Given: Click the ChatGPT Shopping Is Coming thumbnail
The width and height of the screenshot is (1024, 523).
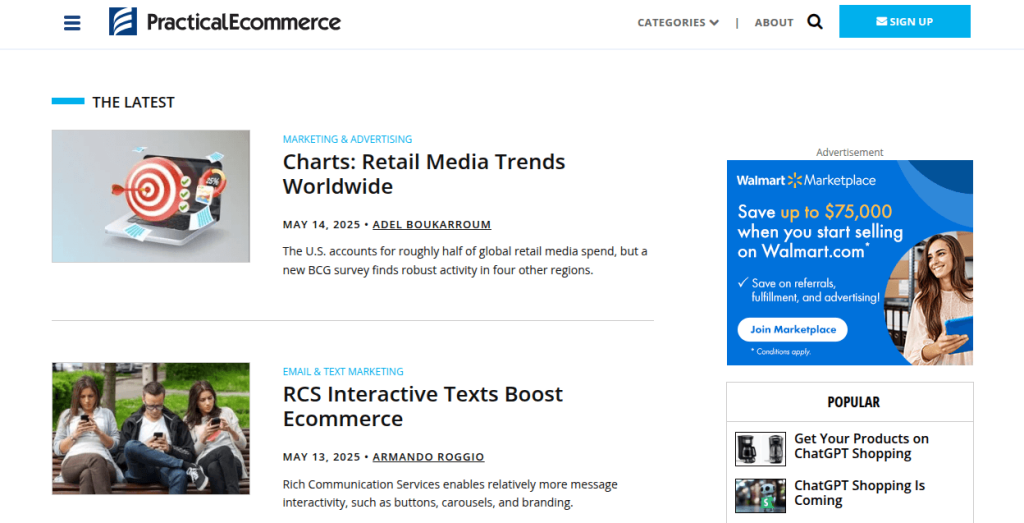Looking at the screenshot, I should click(760, 496).
